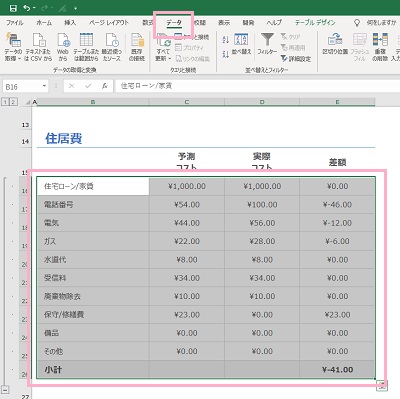This screenshot has height=399, width=400.
Task: Click the 廃棄物除去 row label
Action: [x=62, y=296]
